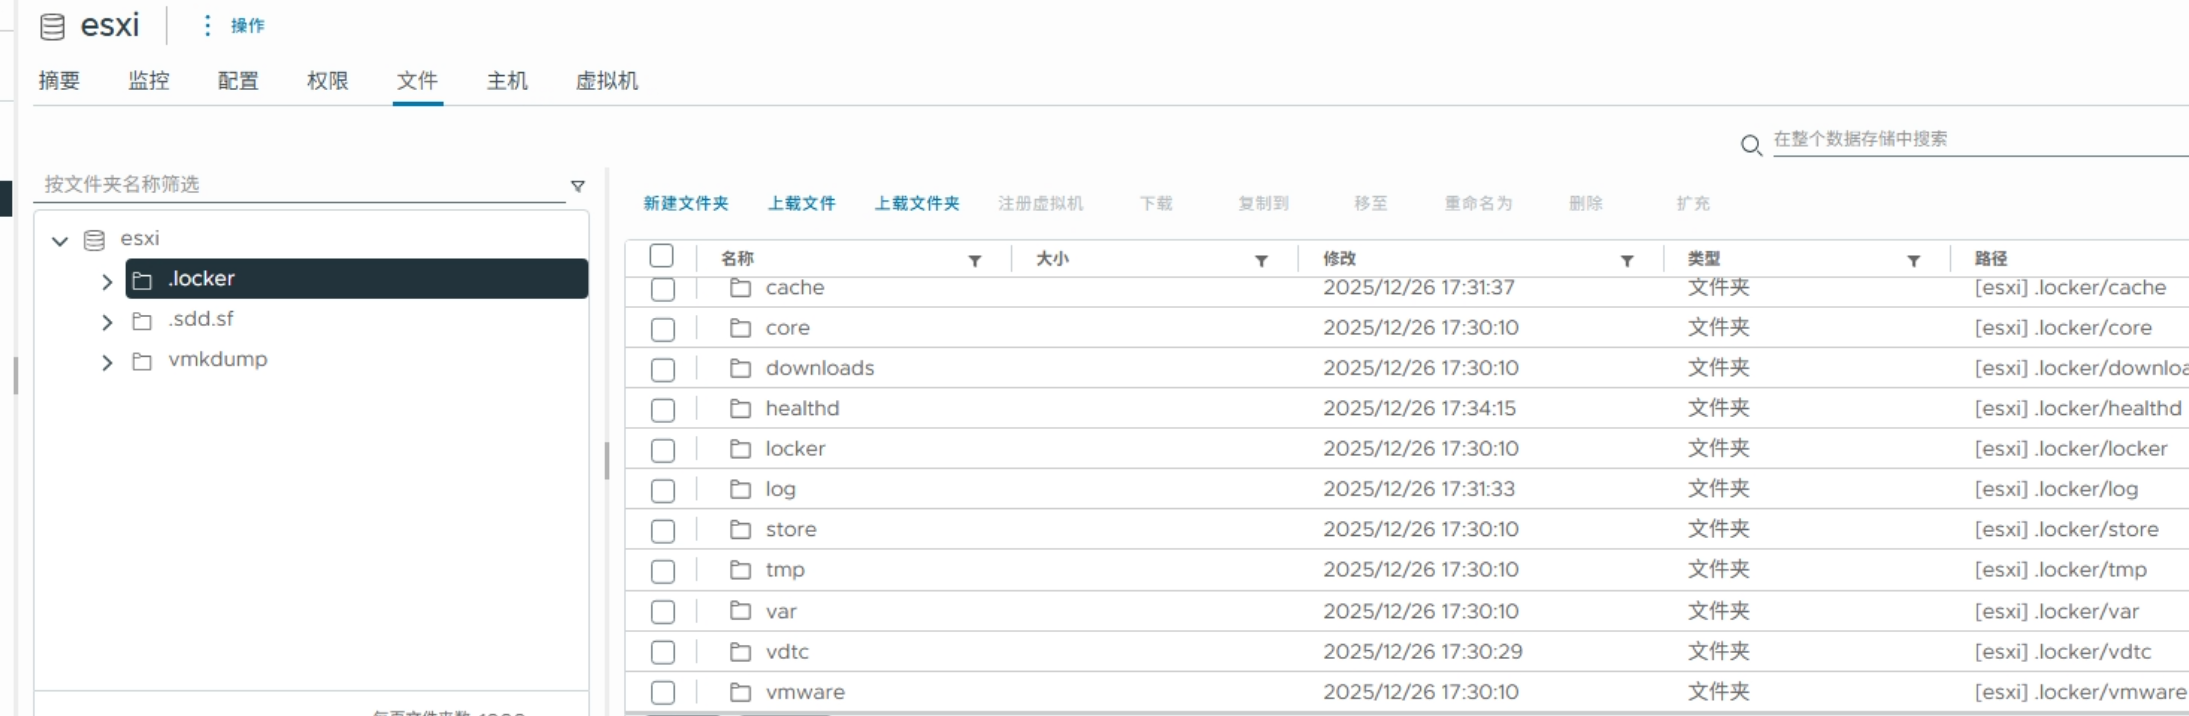Screen dimensions: 2189x716
Task: Click the folder filter funnel icon
Action: tap(577, 186)
